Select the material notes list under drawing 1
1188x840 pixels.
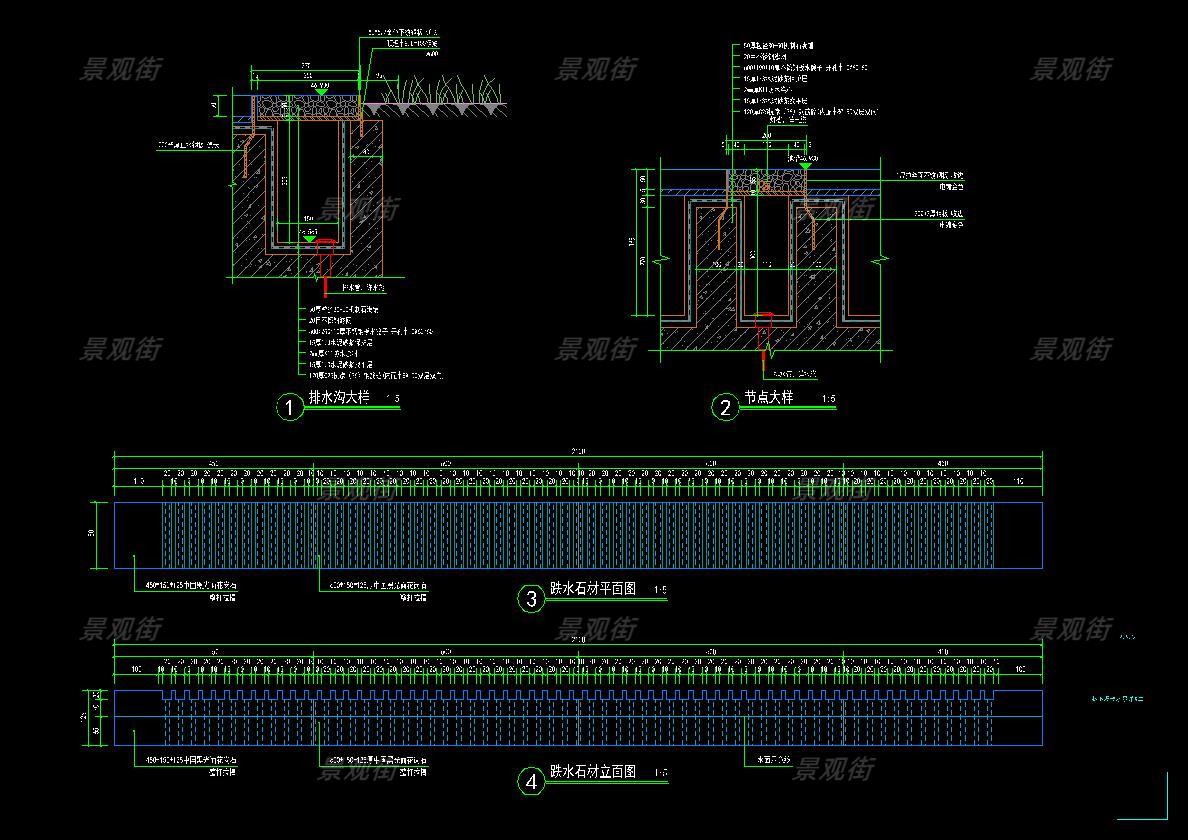pos(375,343)
